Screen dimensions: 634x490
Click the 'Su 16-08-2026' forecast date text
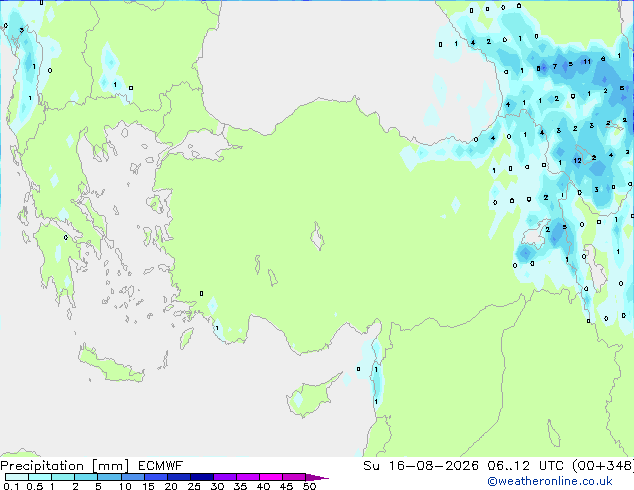[x=421, y=466]
